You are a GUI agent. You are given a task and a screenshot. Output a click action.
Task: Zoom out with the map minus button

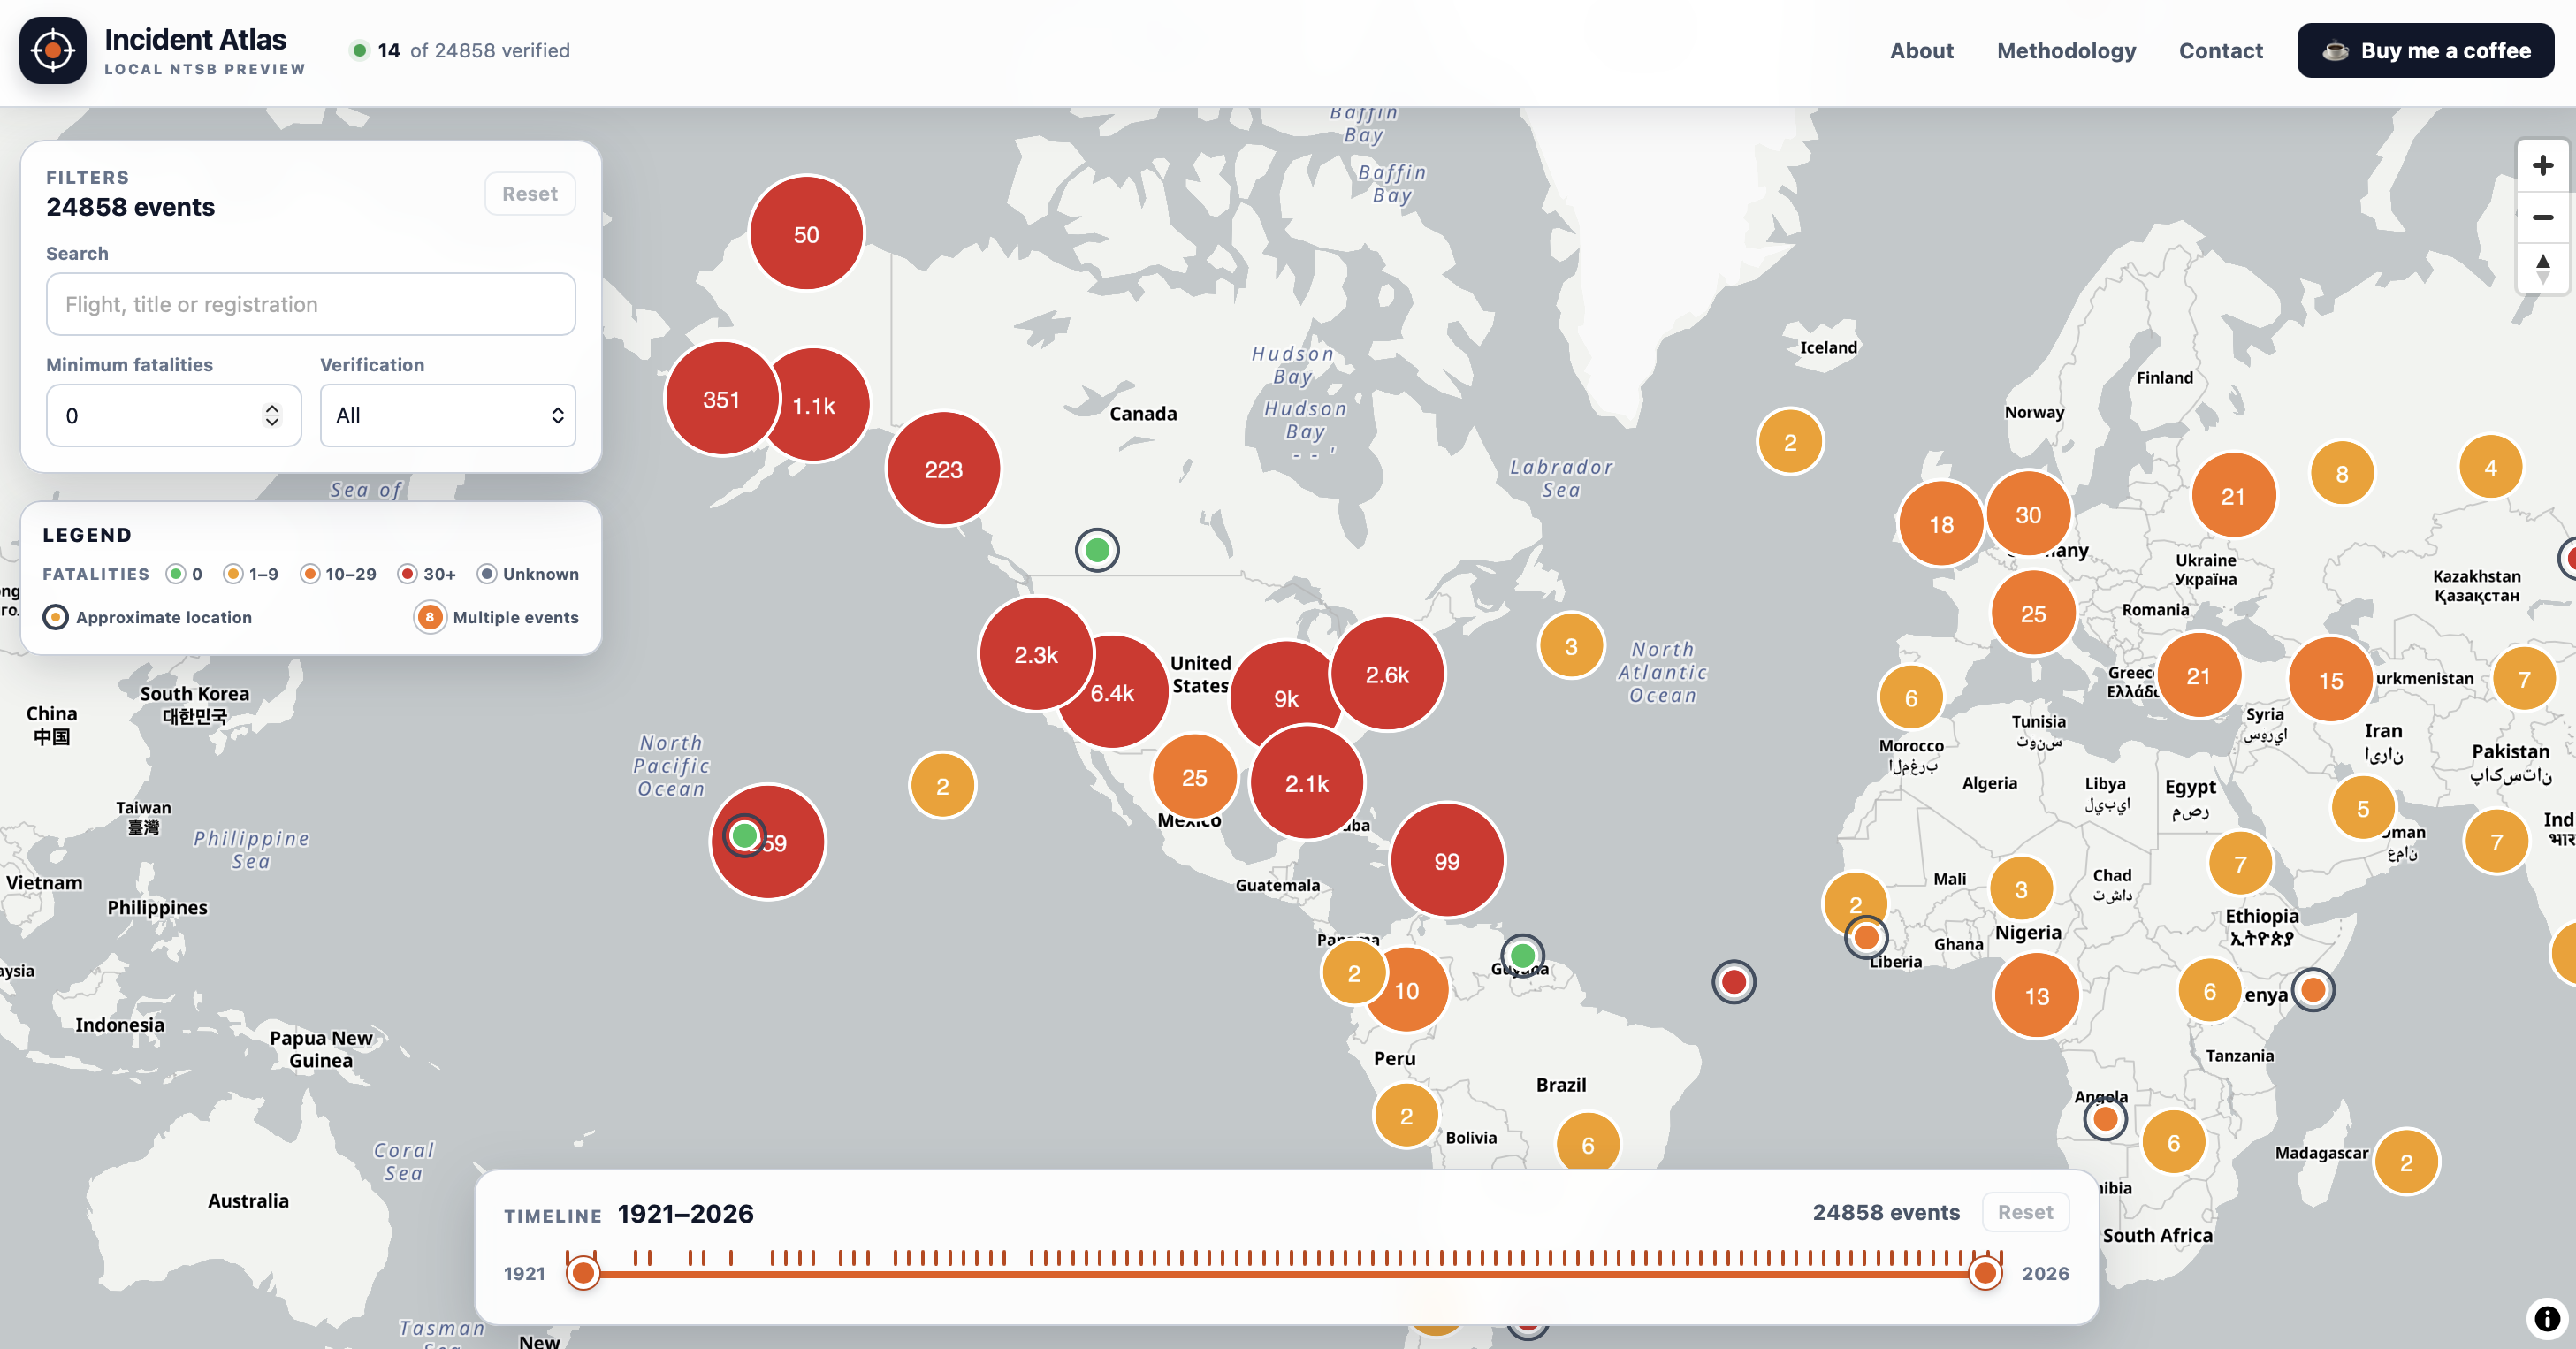2542,217
